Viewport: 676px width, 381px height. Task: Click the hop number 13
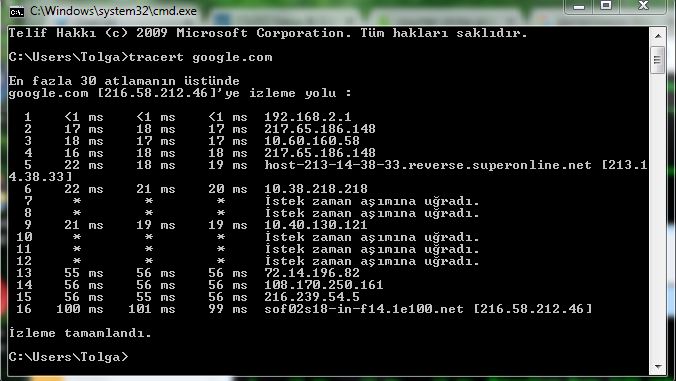24,273
